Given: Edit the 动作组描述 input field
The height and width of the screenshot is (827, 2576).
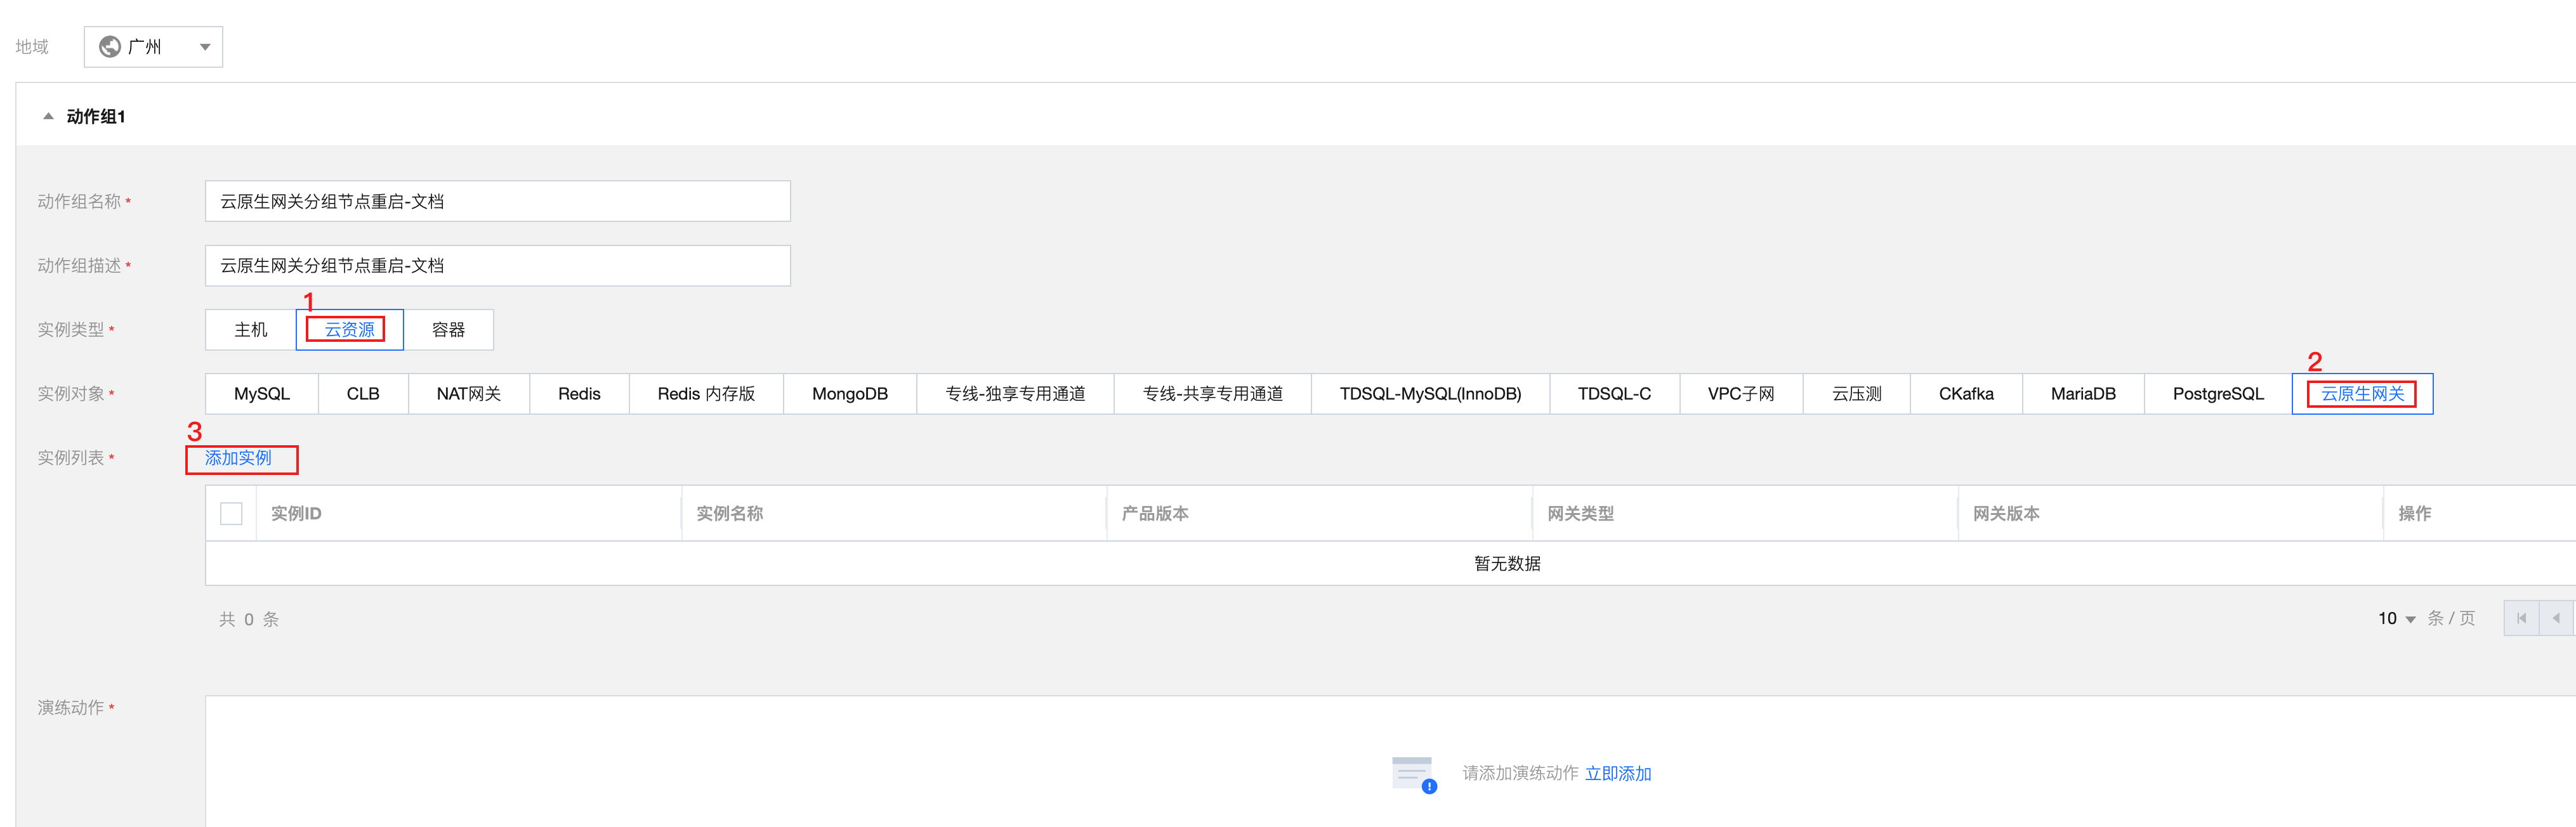Looking at the screenshot, I should (x=497, y=266).
